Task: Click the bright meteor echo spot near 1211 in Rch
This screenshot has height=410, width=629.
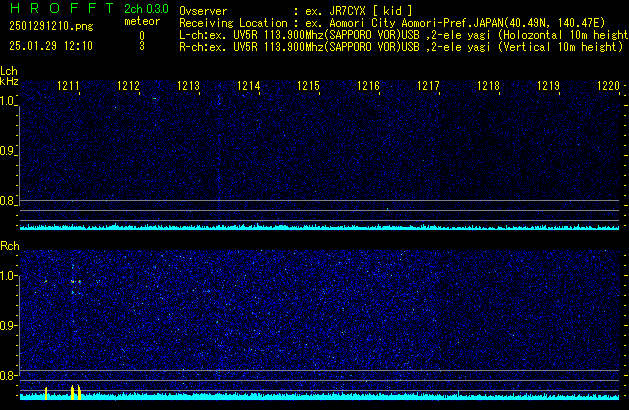Action: [73, 282]
